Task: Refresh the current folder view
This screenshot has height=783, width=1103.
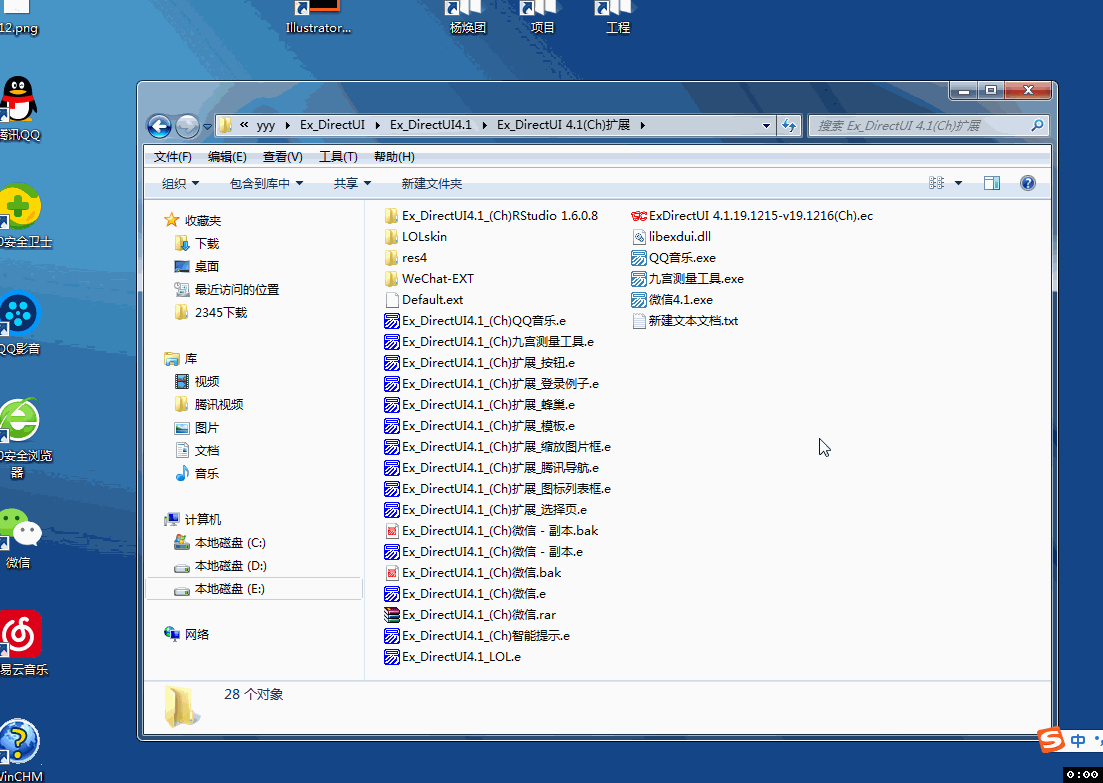Action: point(789,125)
